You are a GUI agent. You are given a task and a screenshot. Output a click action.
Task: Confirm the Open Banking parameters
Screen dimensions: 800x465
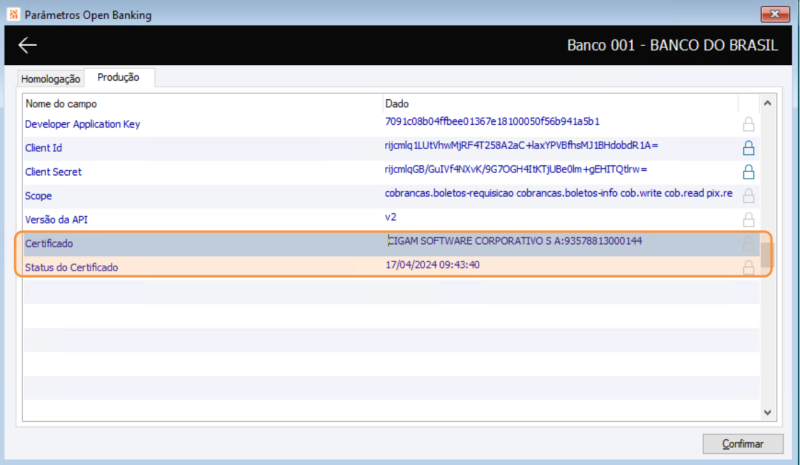click(743, 444)
